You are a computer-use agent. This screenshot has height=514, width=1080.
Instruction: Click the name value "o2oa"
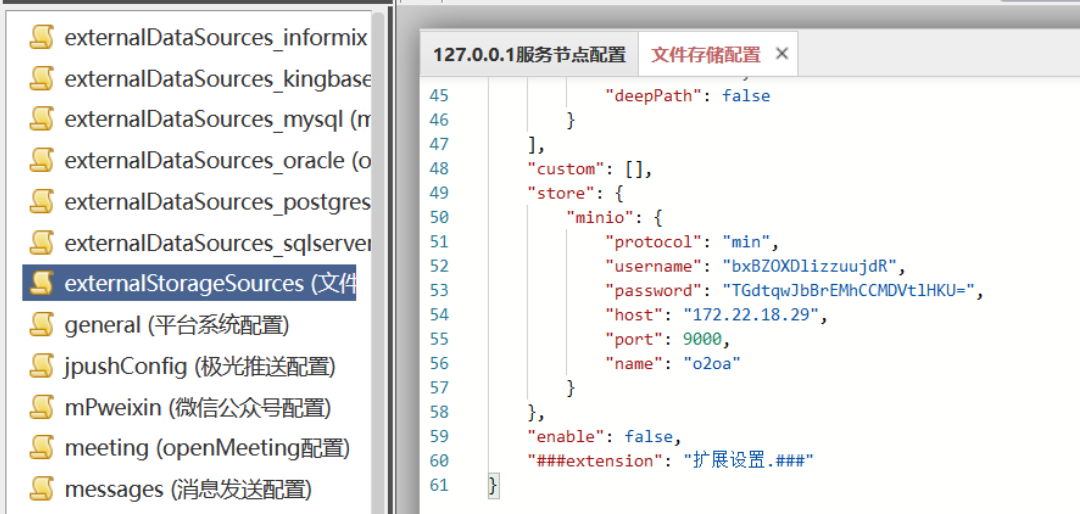click(712, 364)
